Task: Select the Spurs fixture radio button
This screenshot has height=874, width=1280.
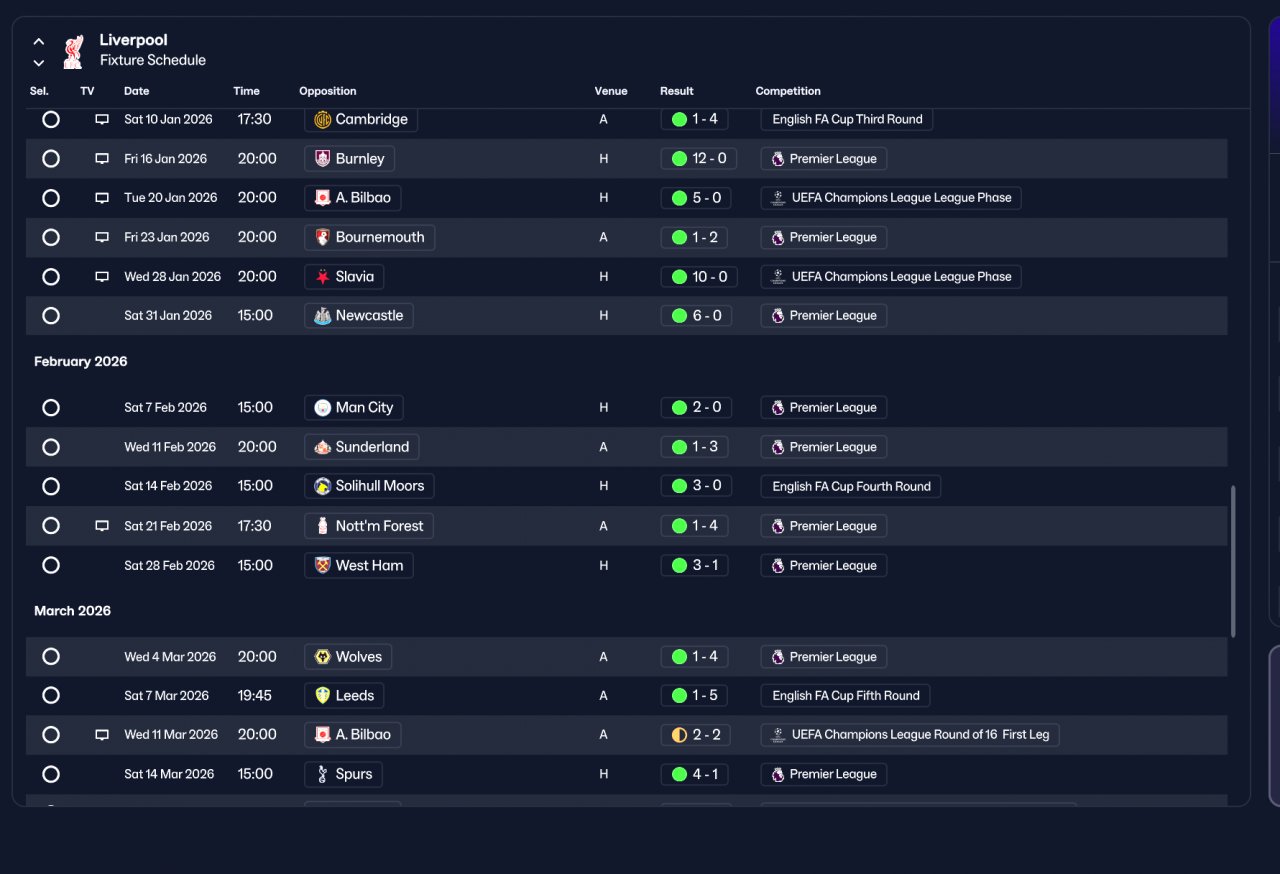Action: click(x=51, y=774)
